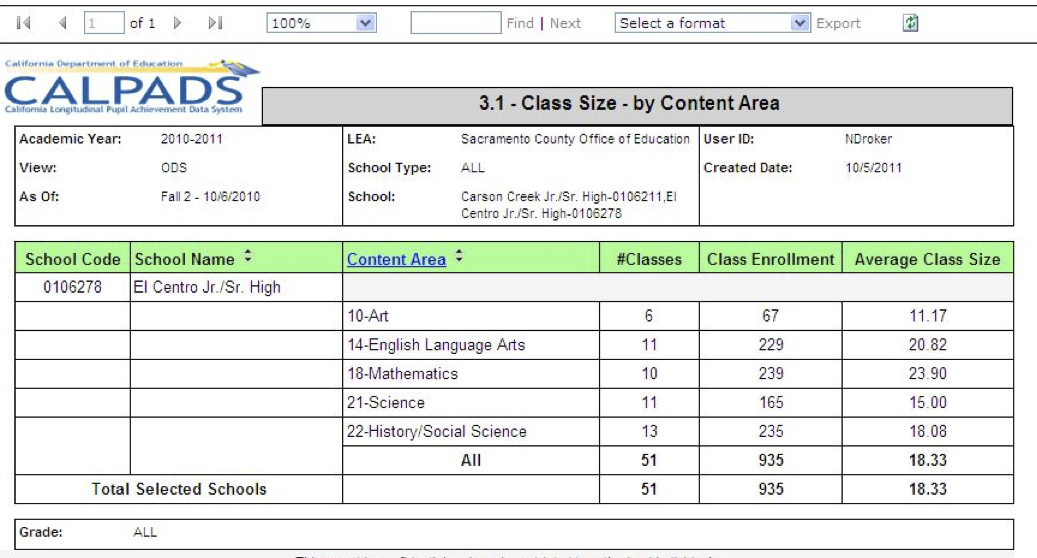
Task: Go to next page arrow
Action: (x=177, y=23)
